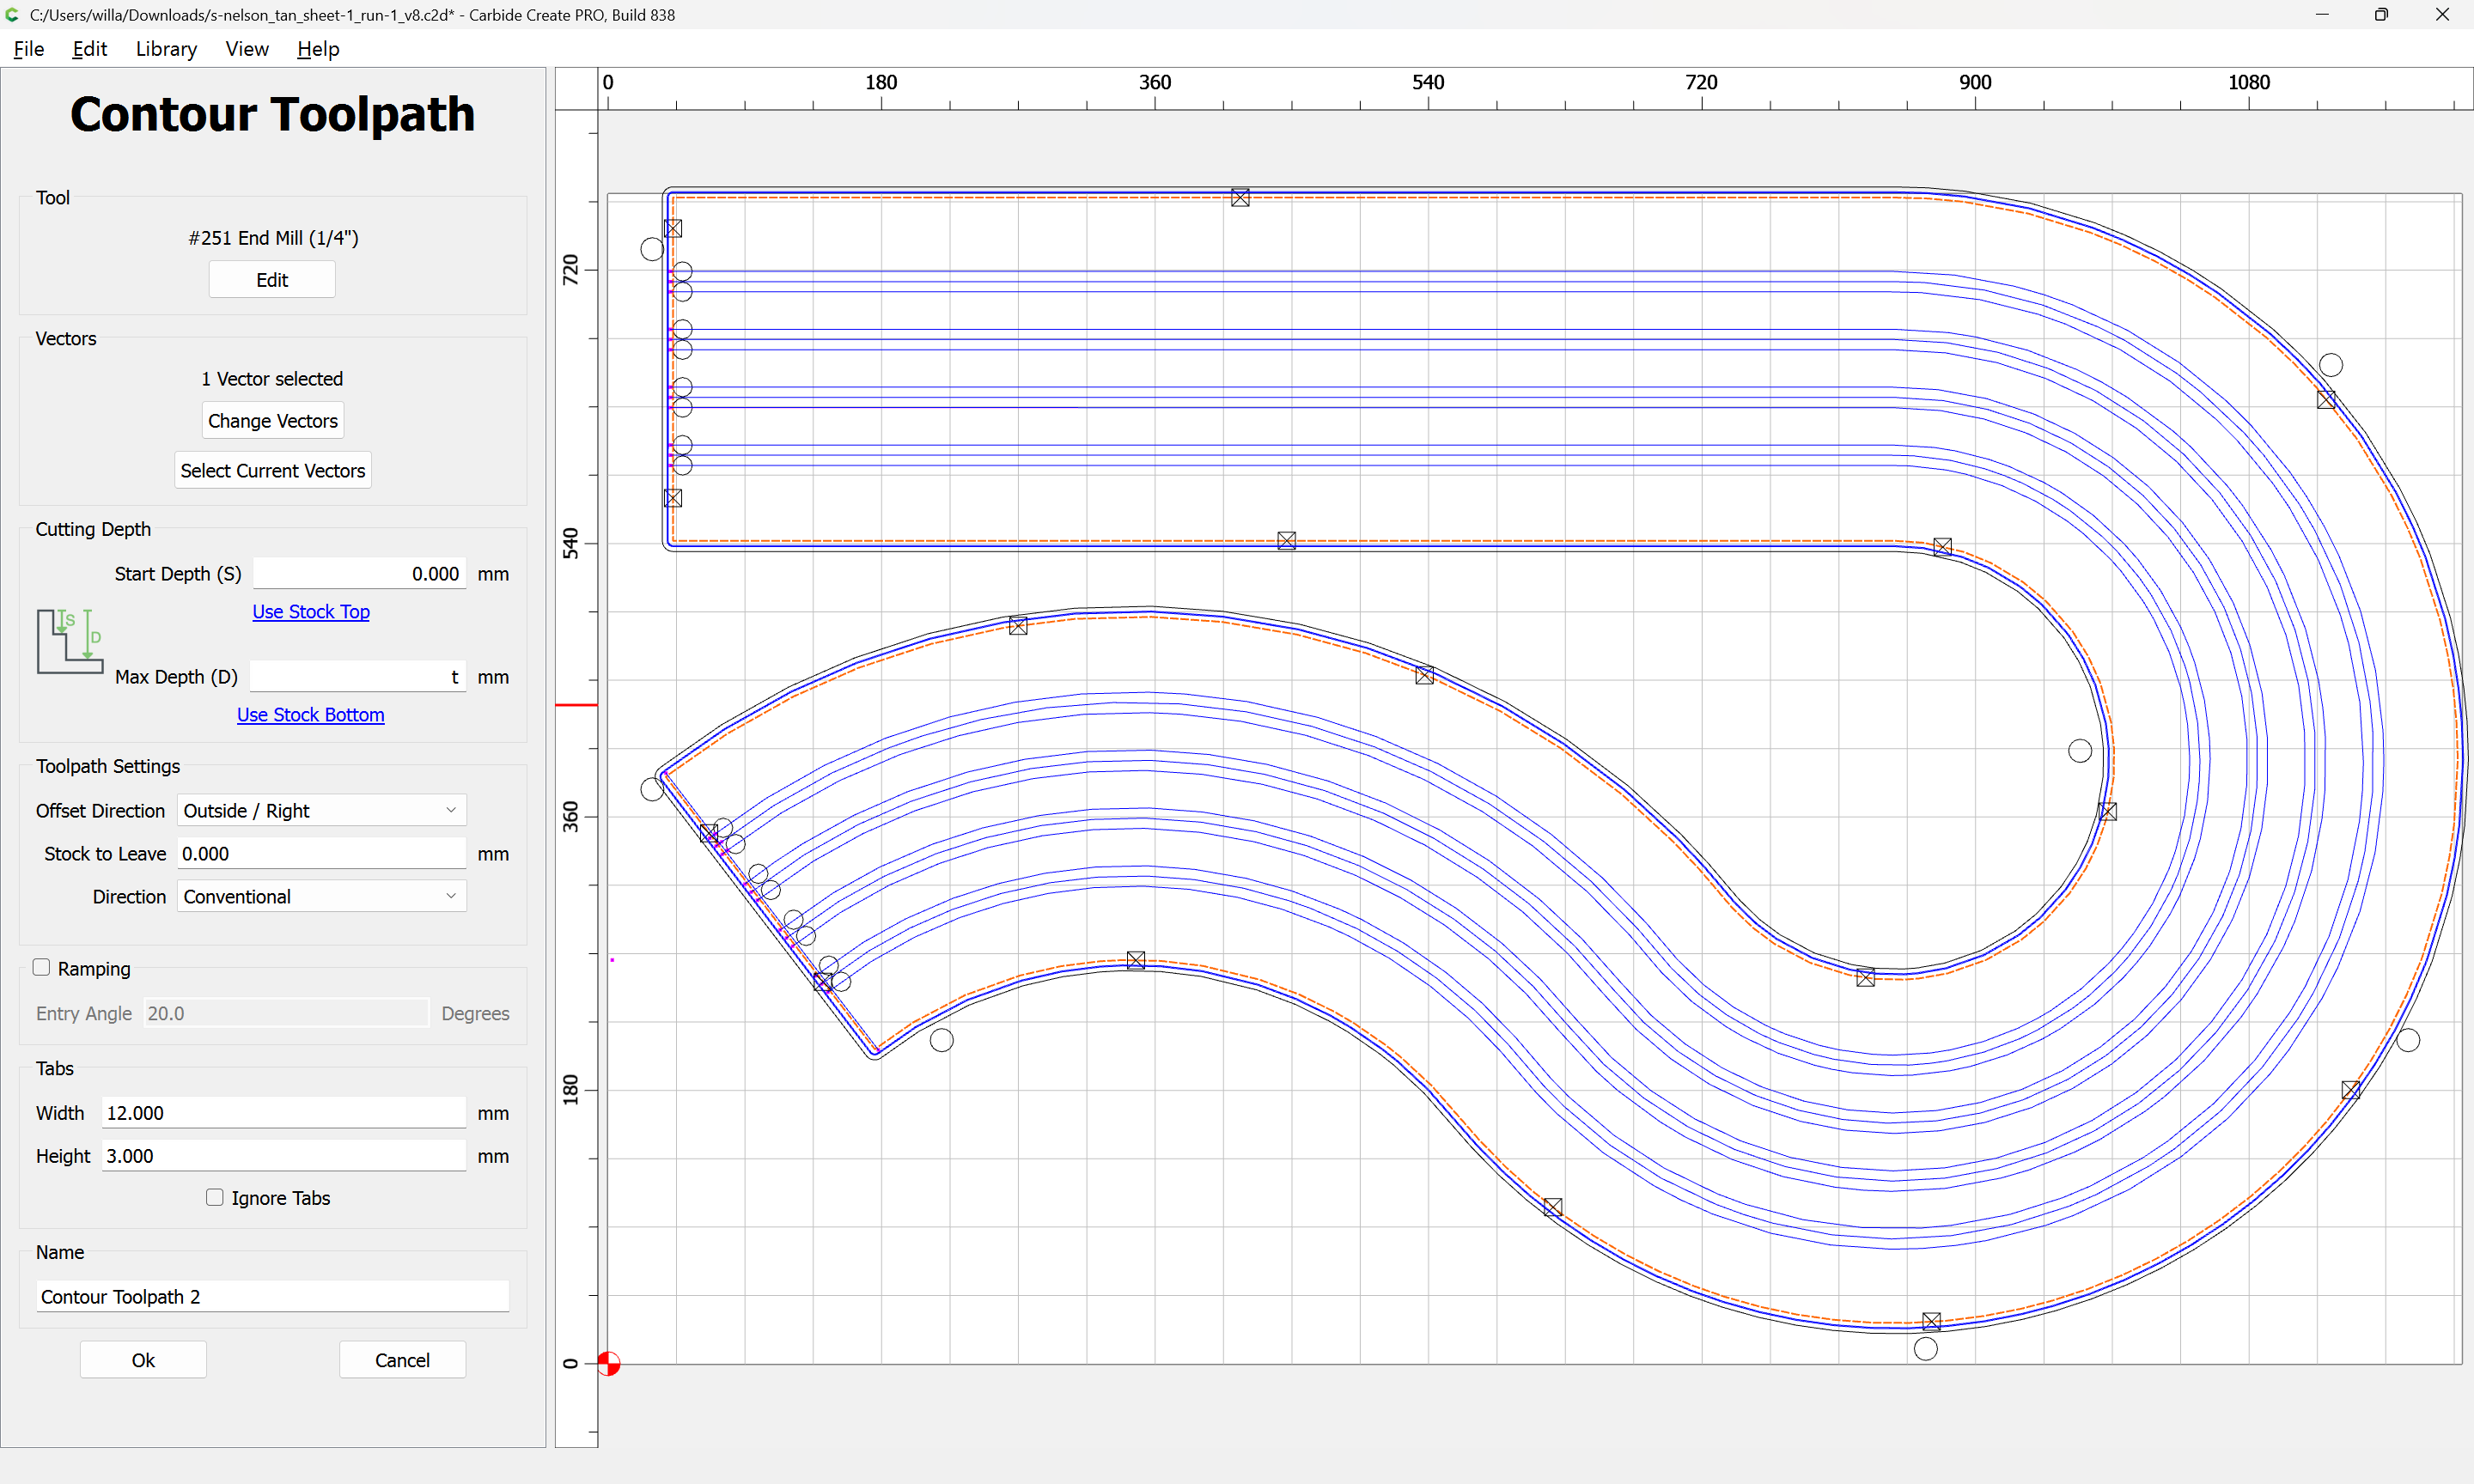Click the red marker on vertical ruler
This screenshot has width=2474, height=1484.
pyautogui.click(x=576, y=705)
